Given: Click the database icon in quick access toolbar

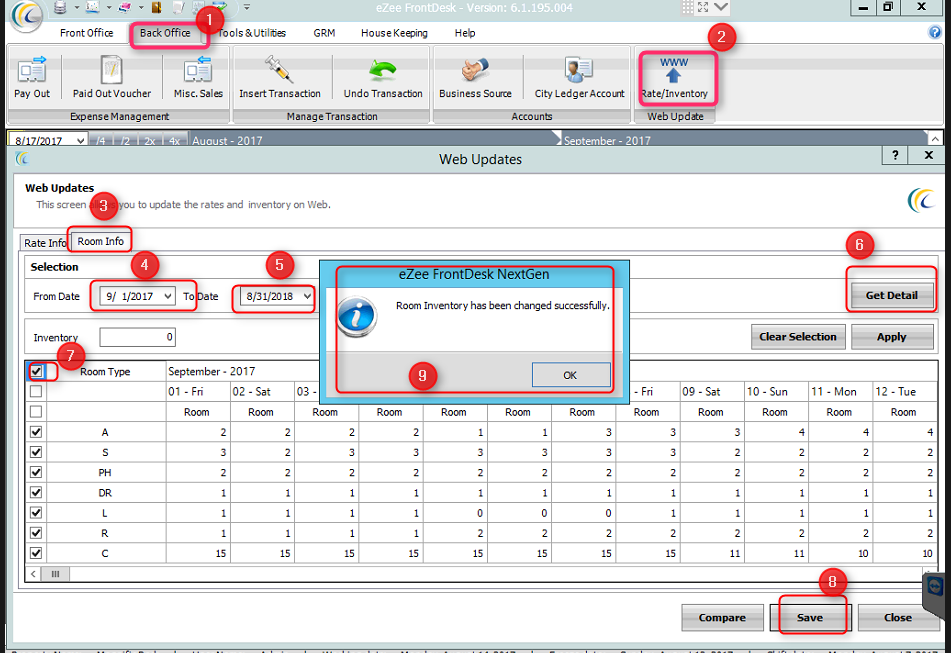Looking at the screenshot, I should [60, 7].
